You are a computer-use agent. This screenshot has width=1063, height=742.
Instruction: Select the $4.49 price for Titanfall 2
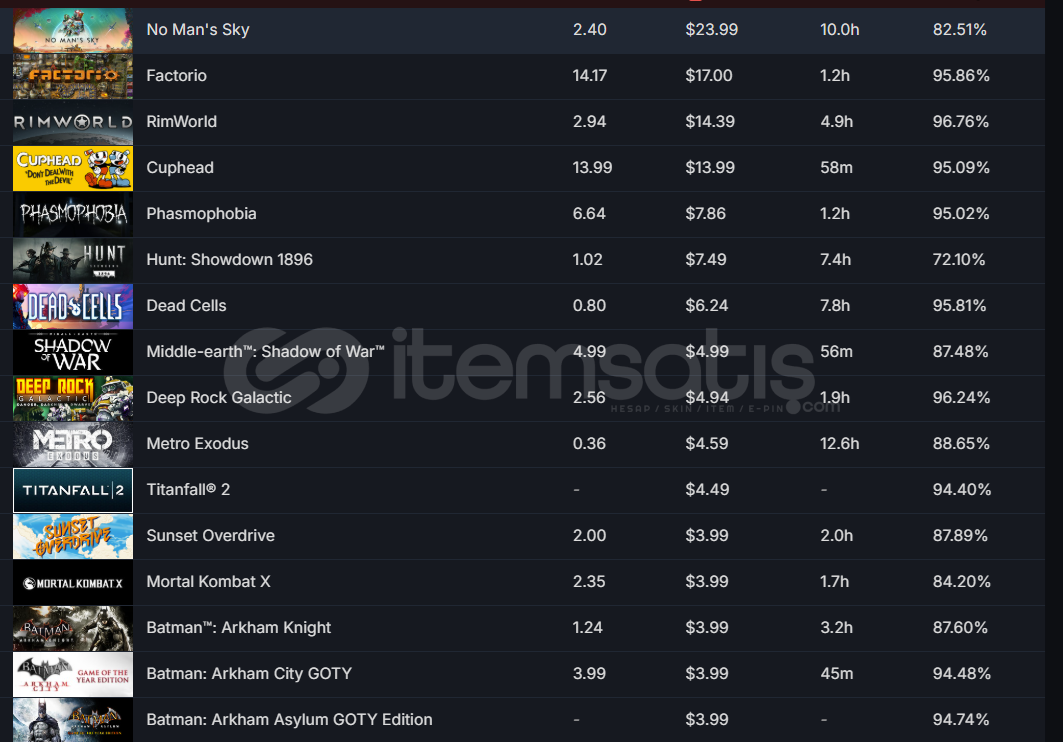[x=707, y=490]
